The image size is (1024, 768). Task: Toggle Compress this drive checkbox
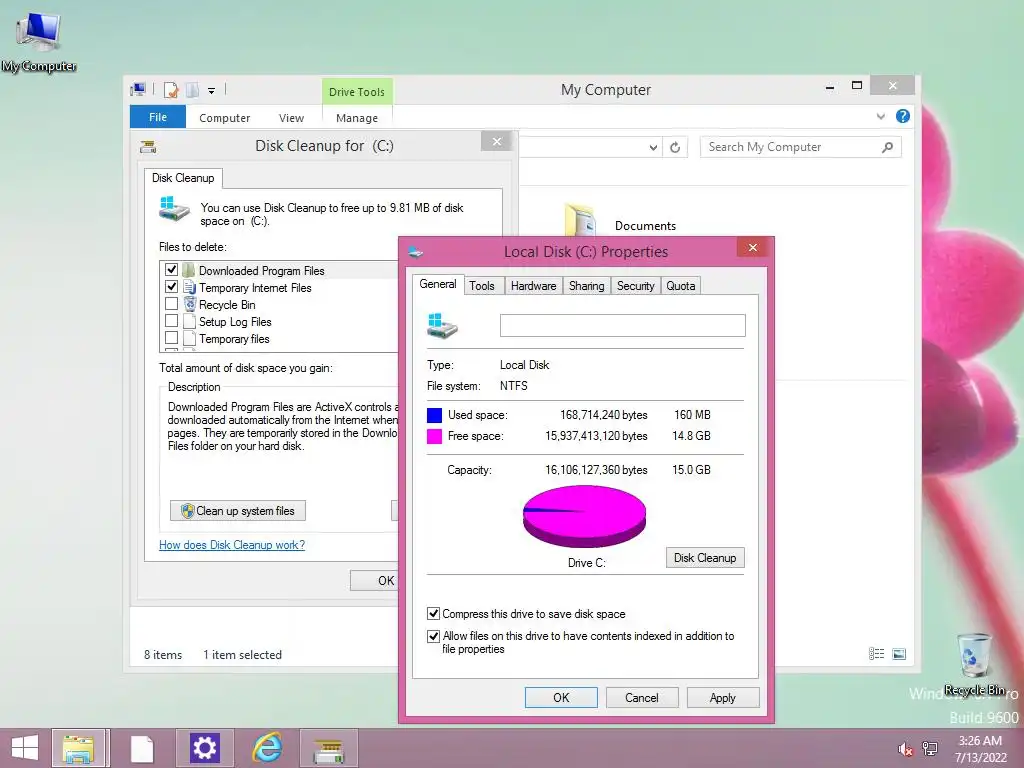coord(433,613)
